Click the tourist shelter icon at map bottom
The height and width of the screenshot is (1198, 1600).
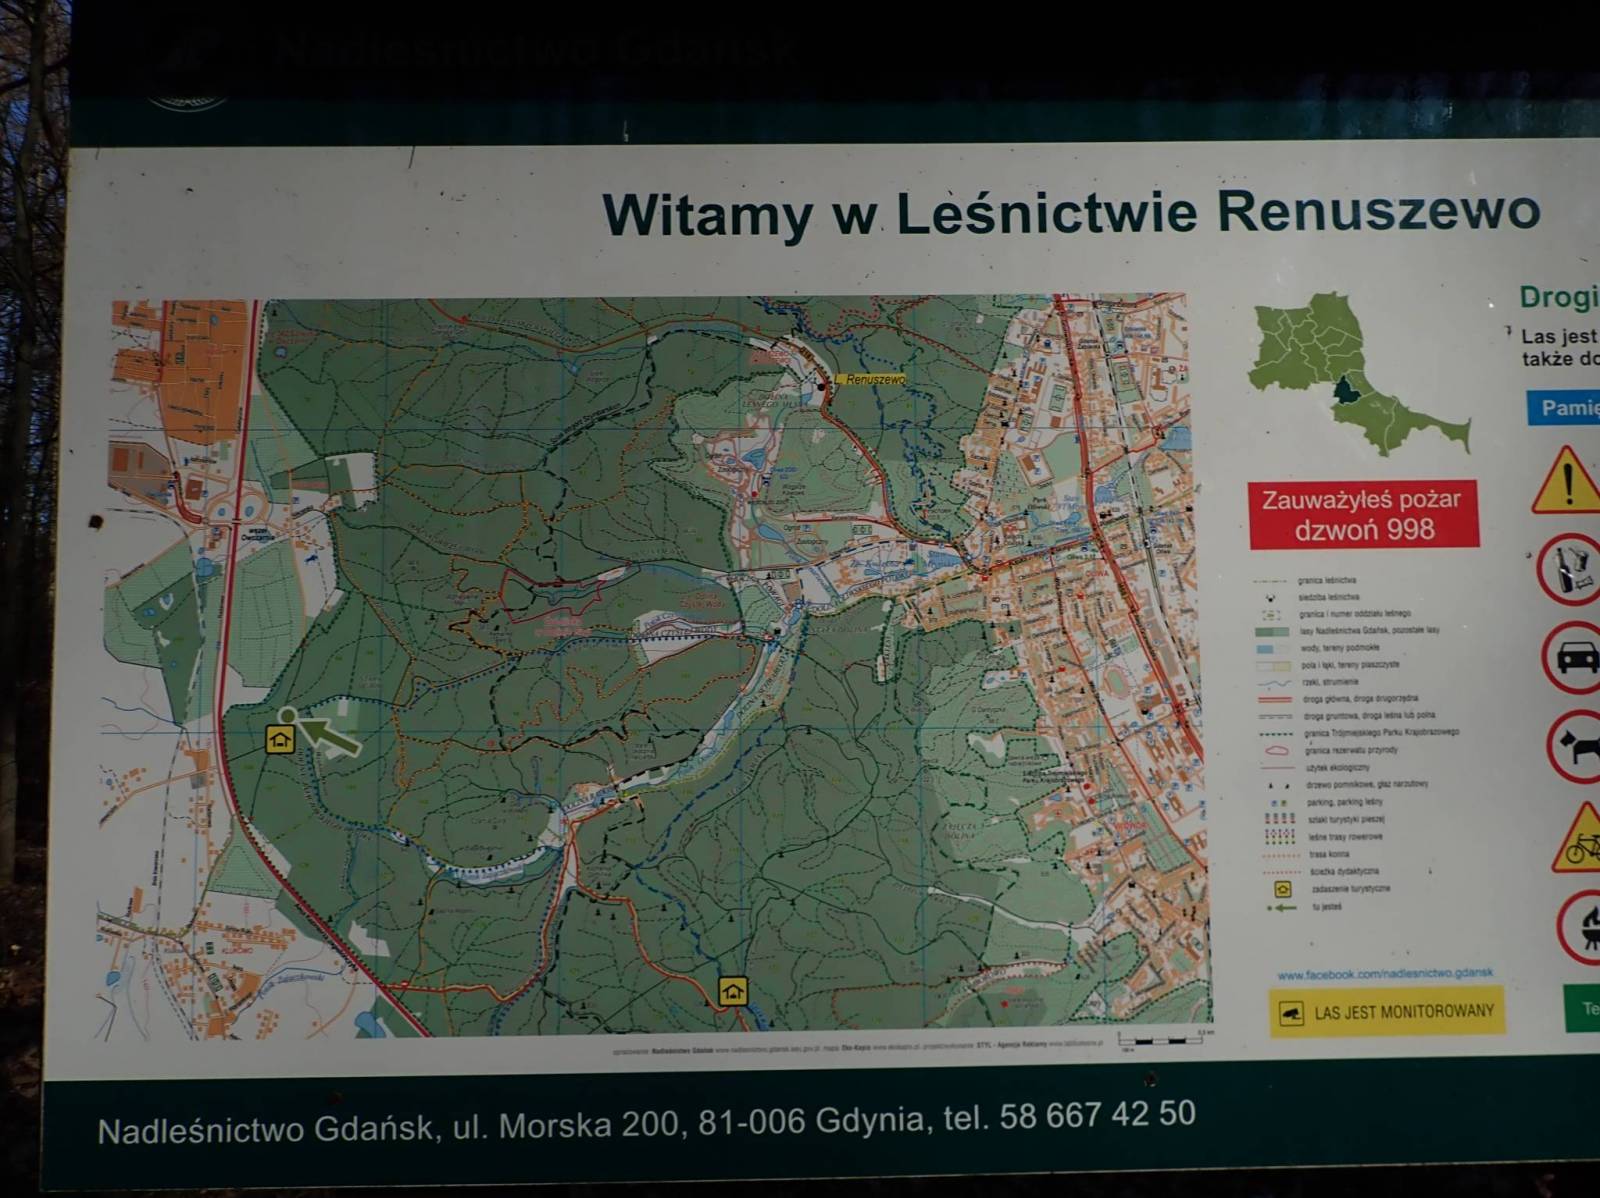[x=733, y=992]
